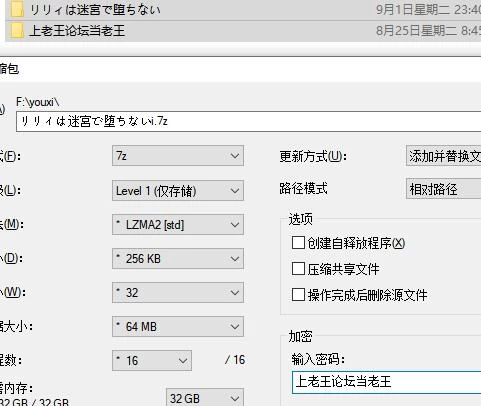
Task: Open the update mode 添加并替换 dropdown
Action: coord(443,156)
